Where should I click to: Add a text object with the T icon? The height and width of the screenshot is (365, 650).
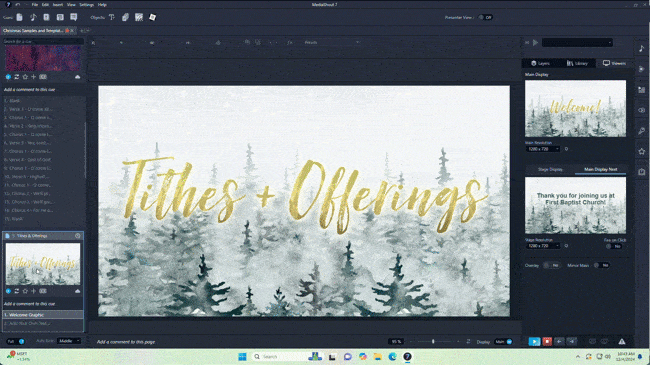[x=112, y=17]
